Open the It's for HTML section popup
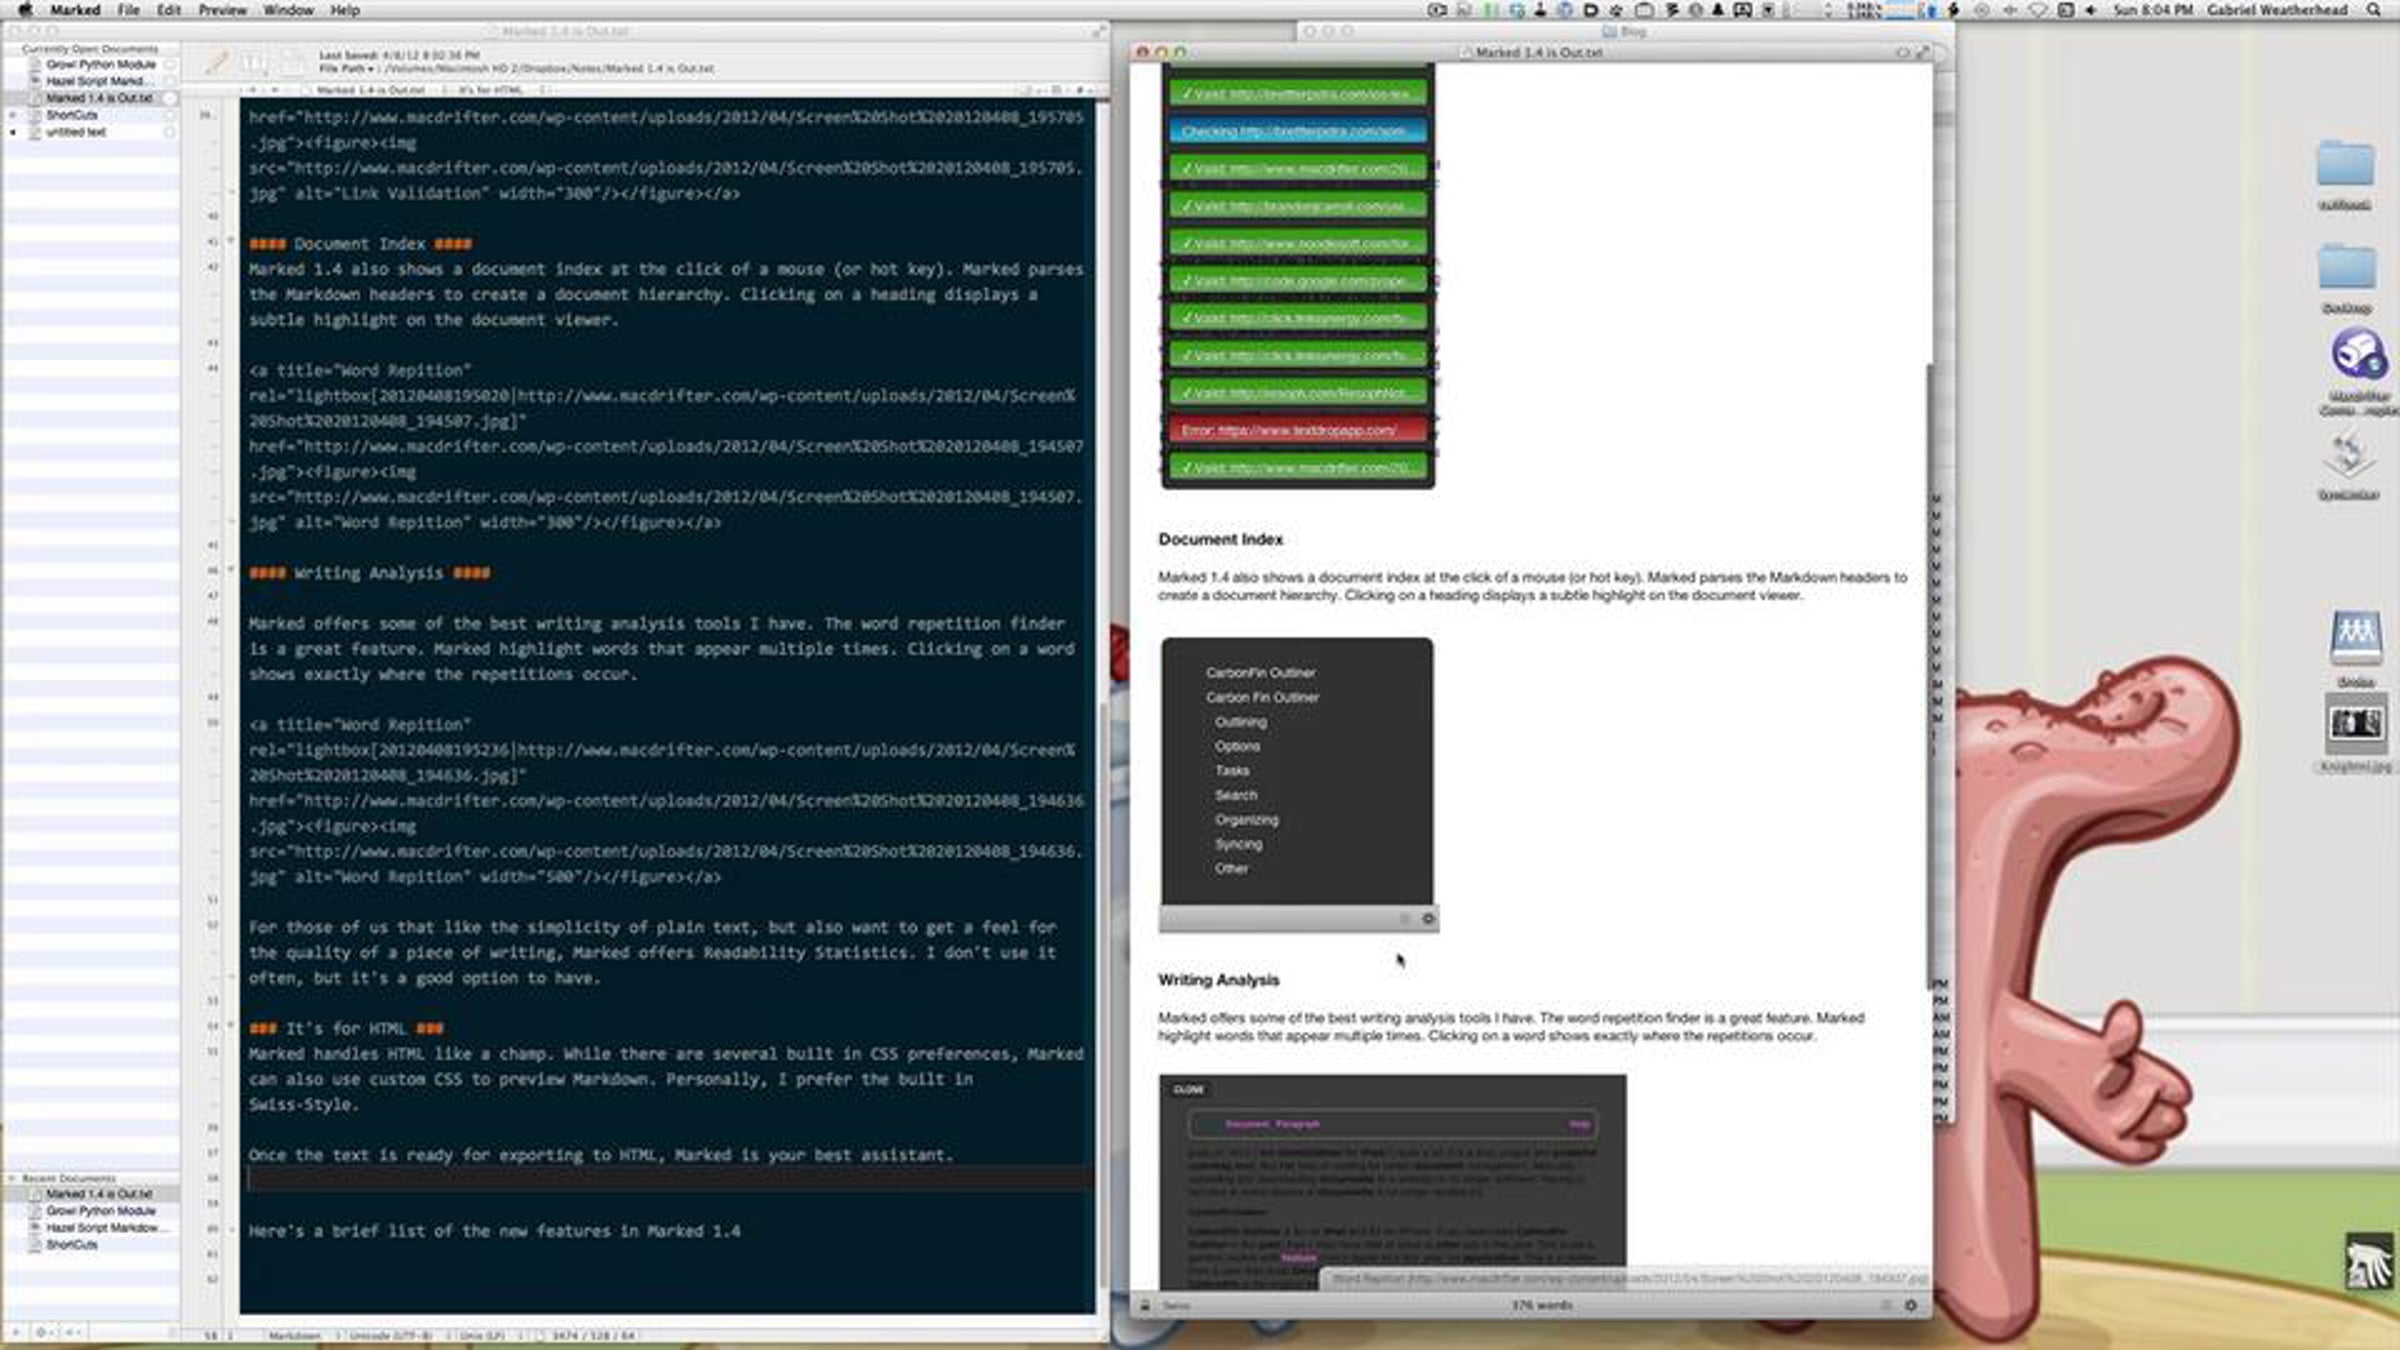This screenshot has width=2400, height=1350. click(491, 90)
